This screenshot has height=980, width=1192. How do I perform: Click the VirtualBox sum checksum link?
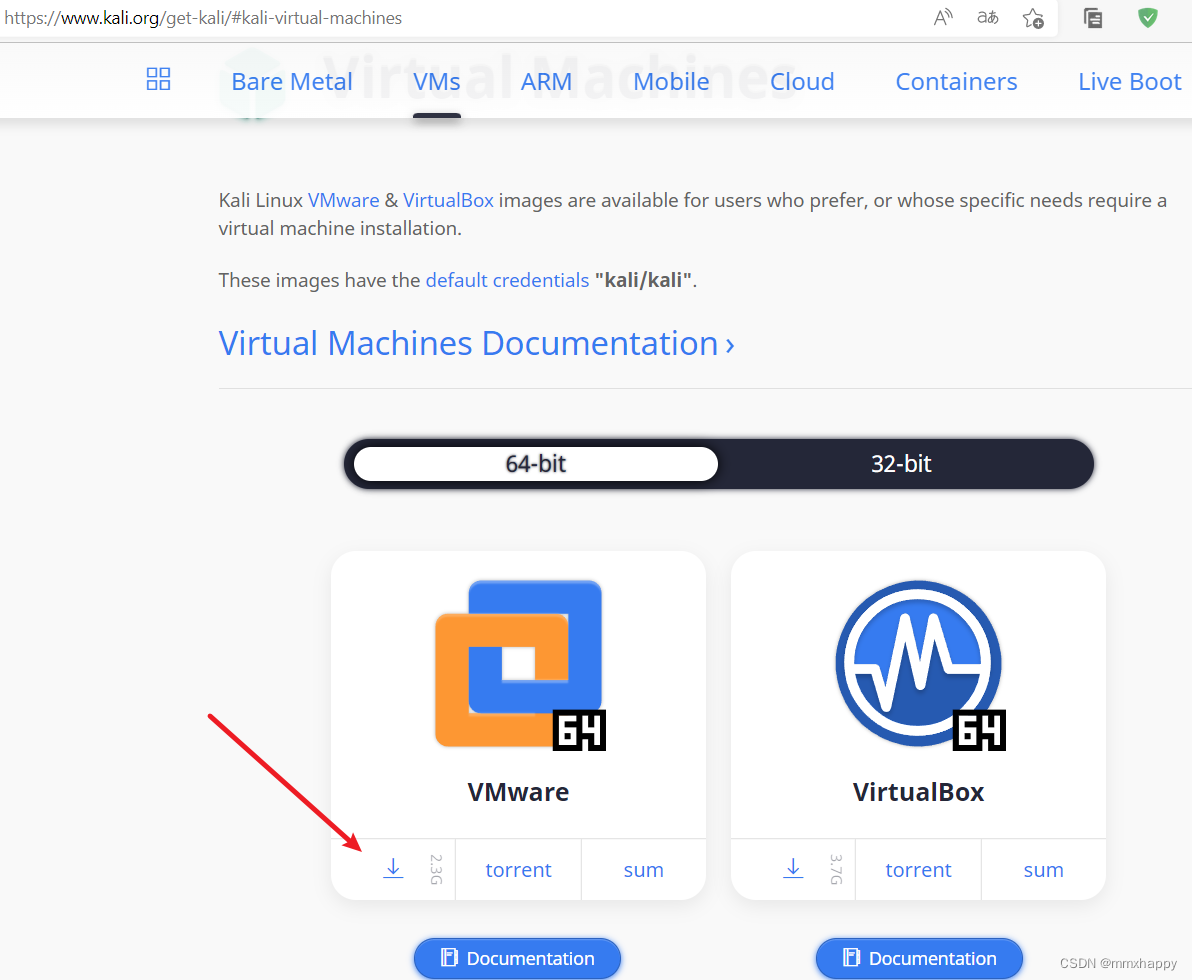coord(1044,870)
